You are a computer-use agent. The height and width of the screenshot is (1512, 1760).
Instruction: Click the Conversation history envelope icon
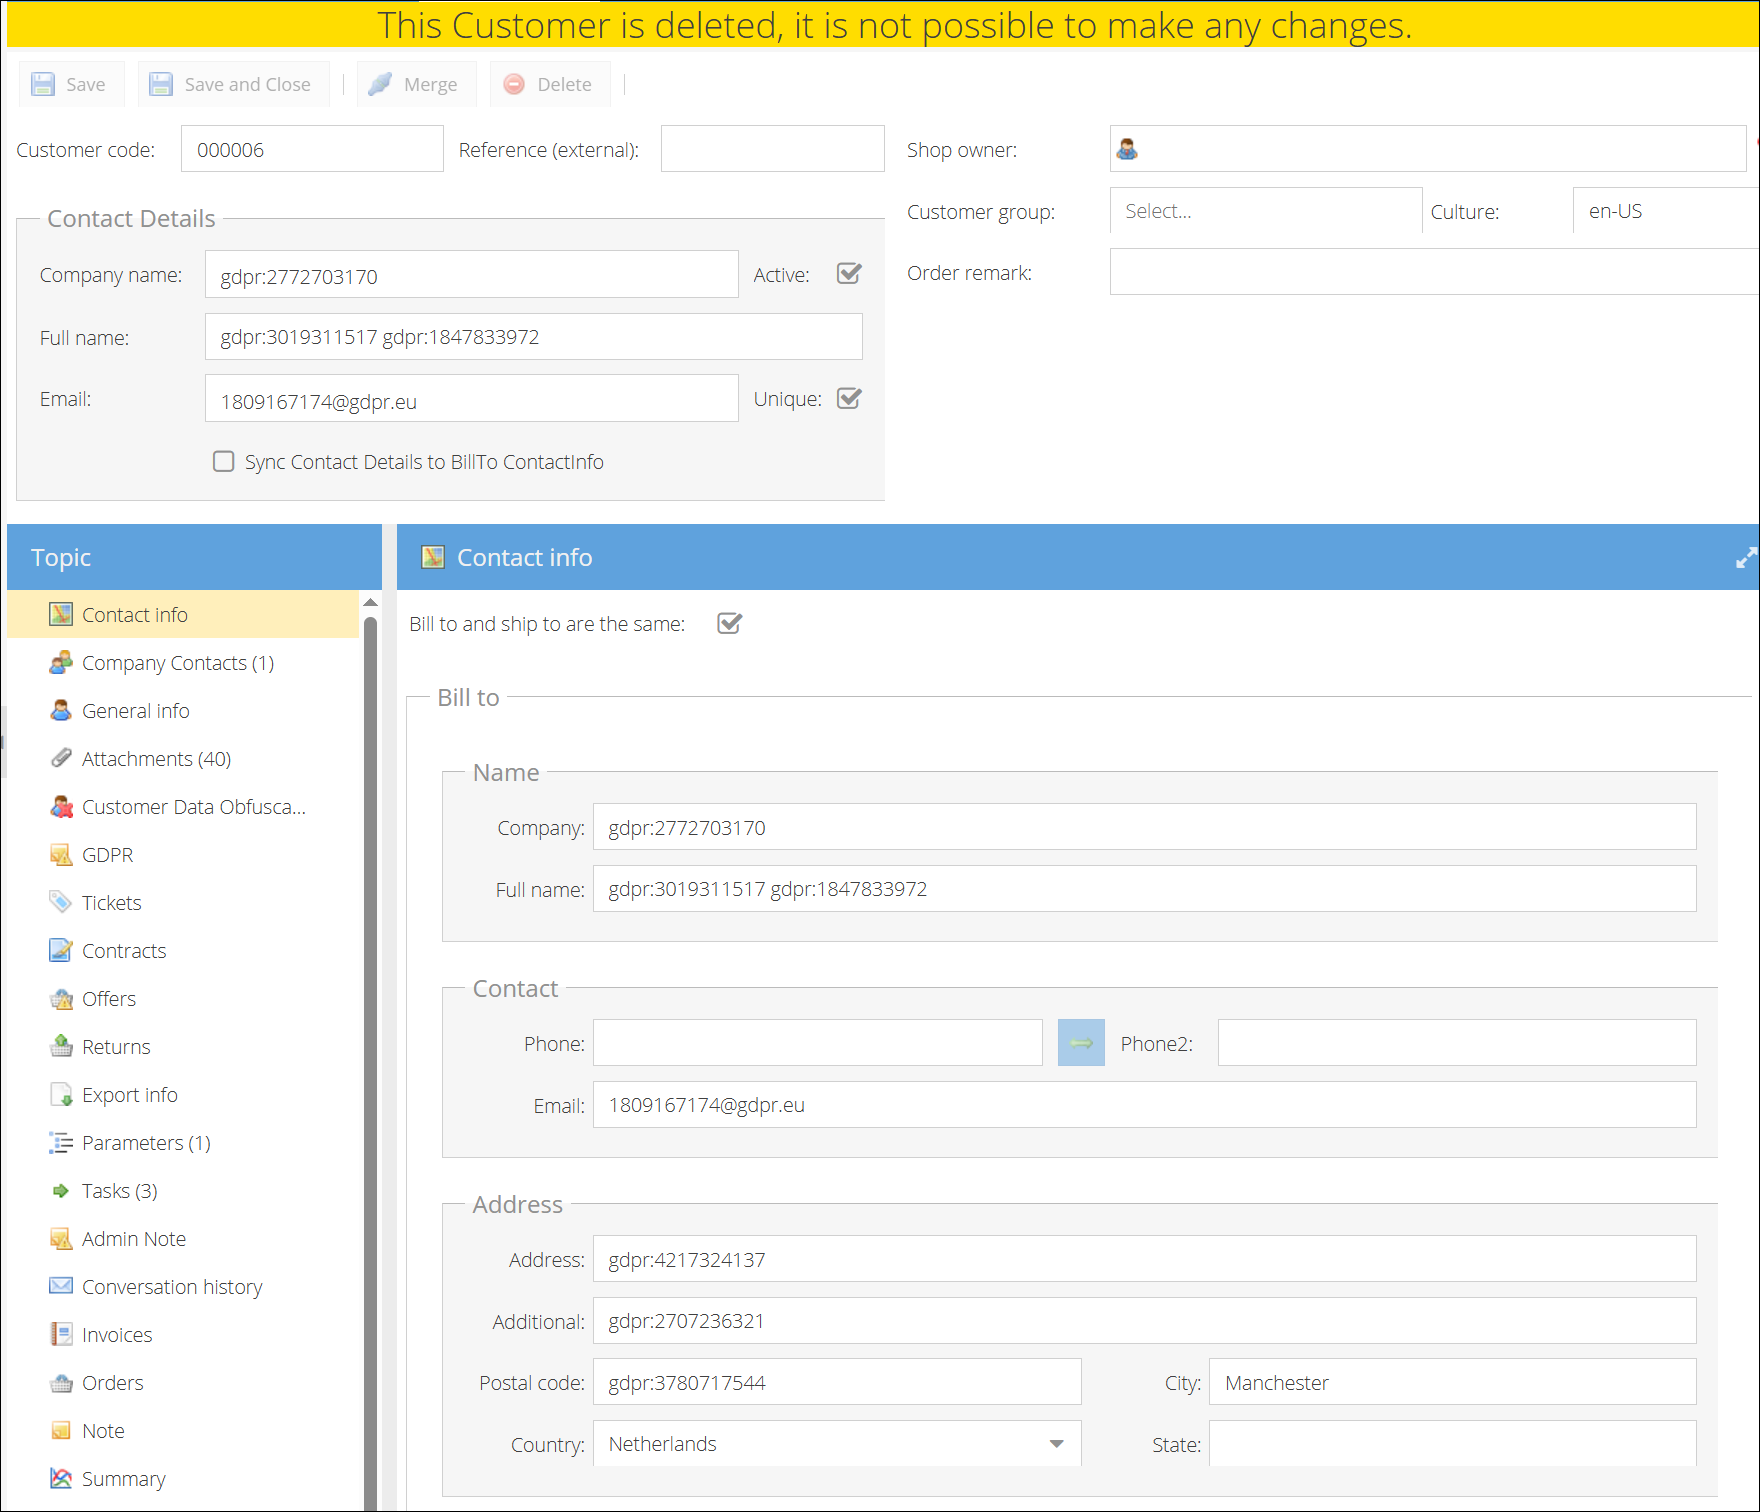[x=61, y=1286]
